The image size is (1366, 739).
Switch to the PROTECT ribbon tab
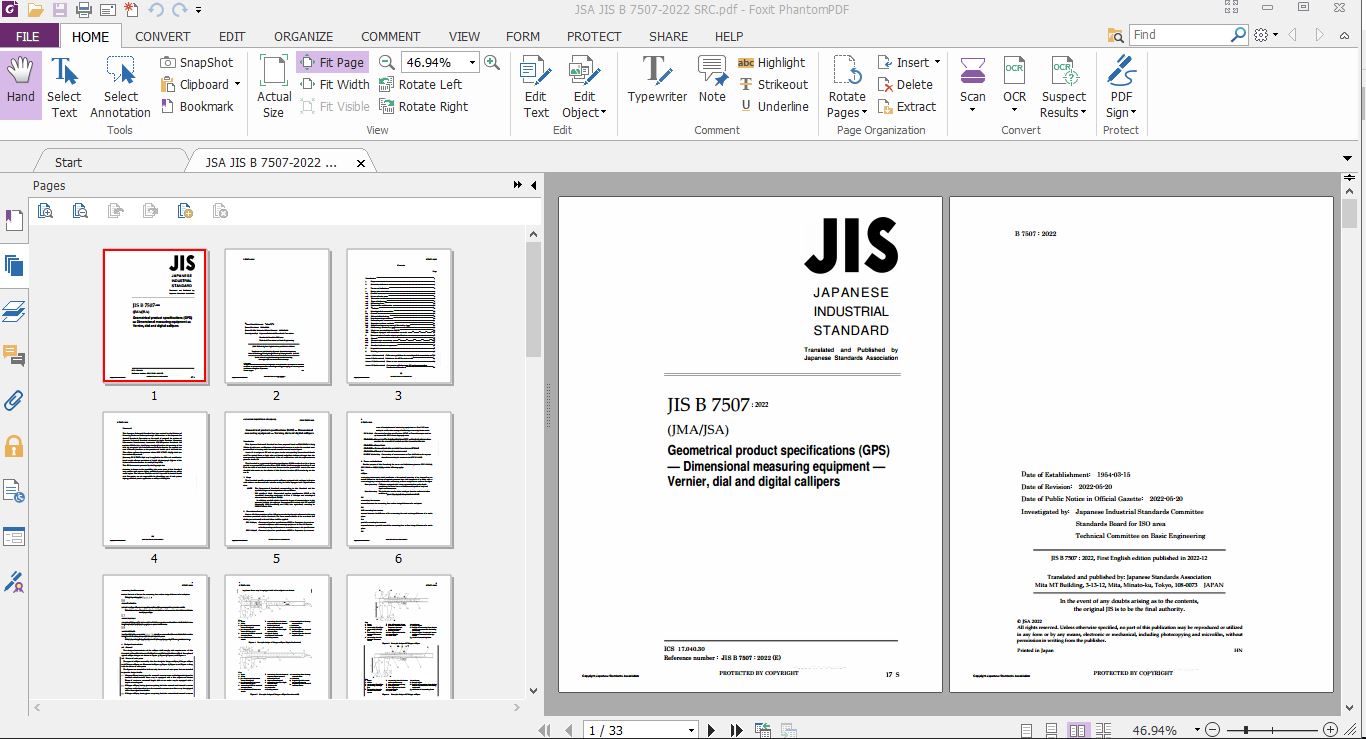pos(594,36)
